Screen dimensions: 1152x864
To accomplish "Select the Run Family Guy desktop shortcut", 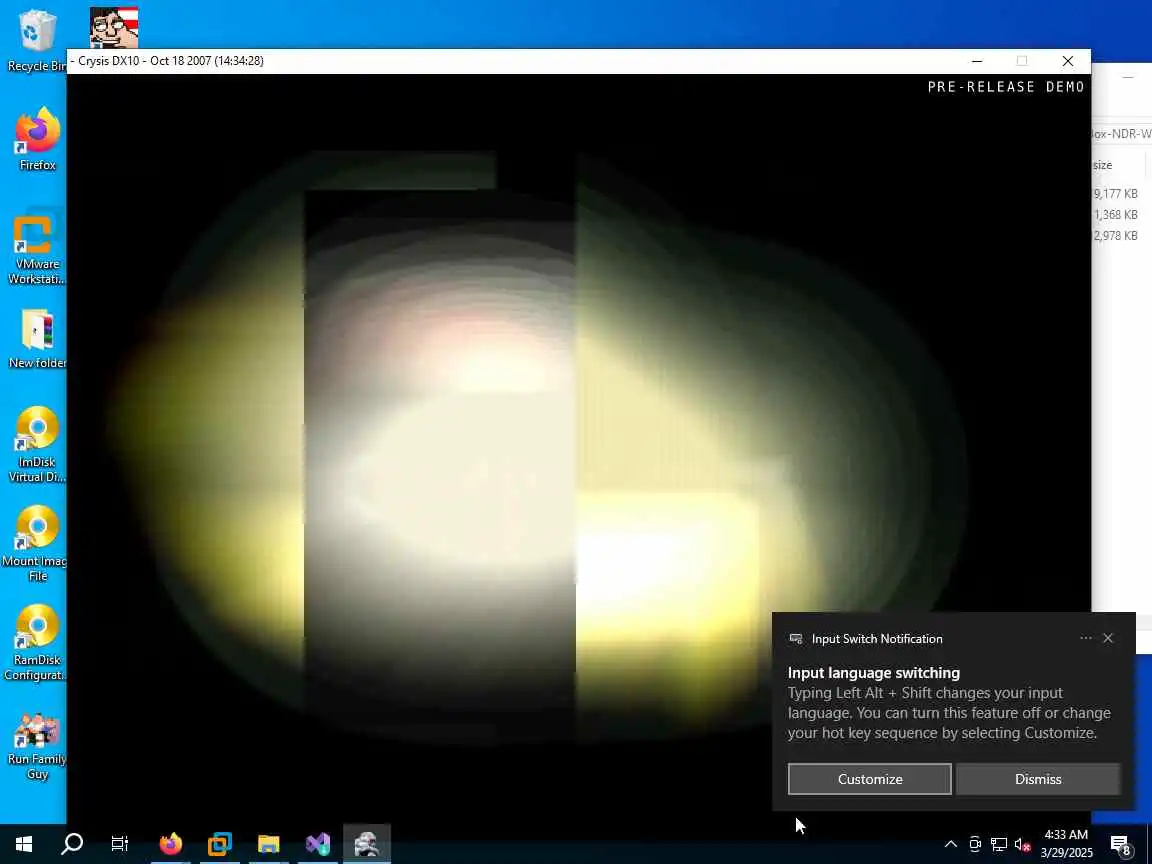I will click(x=37, y=744).
